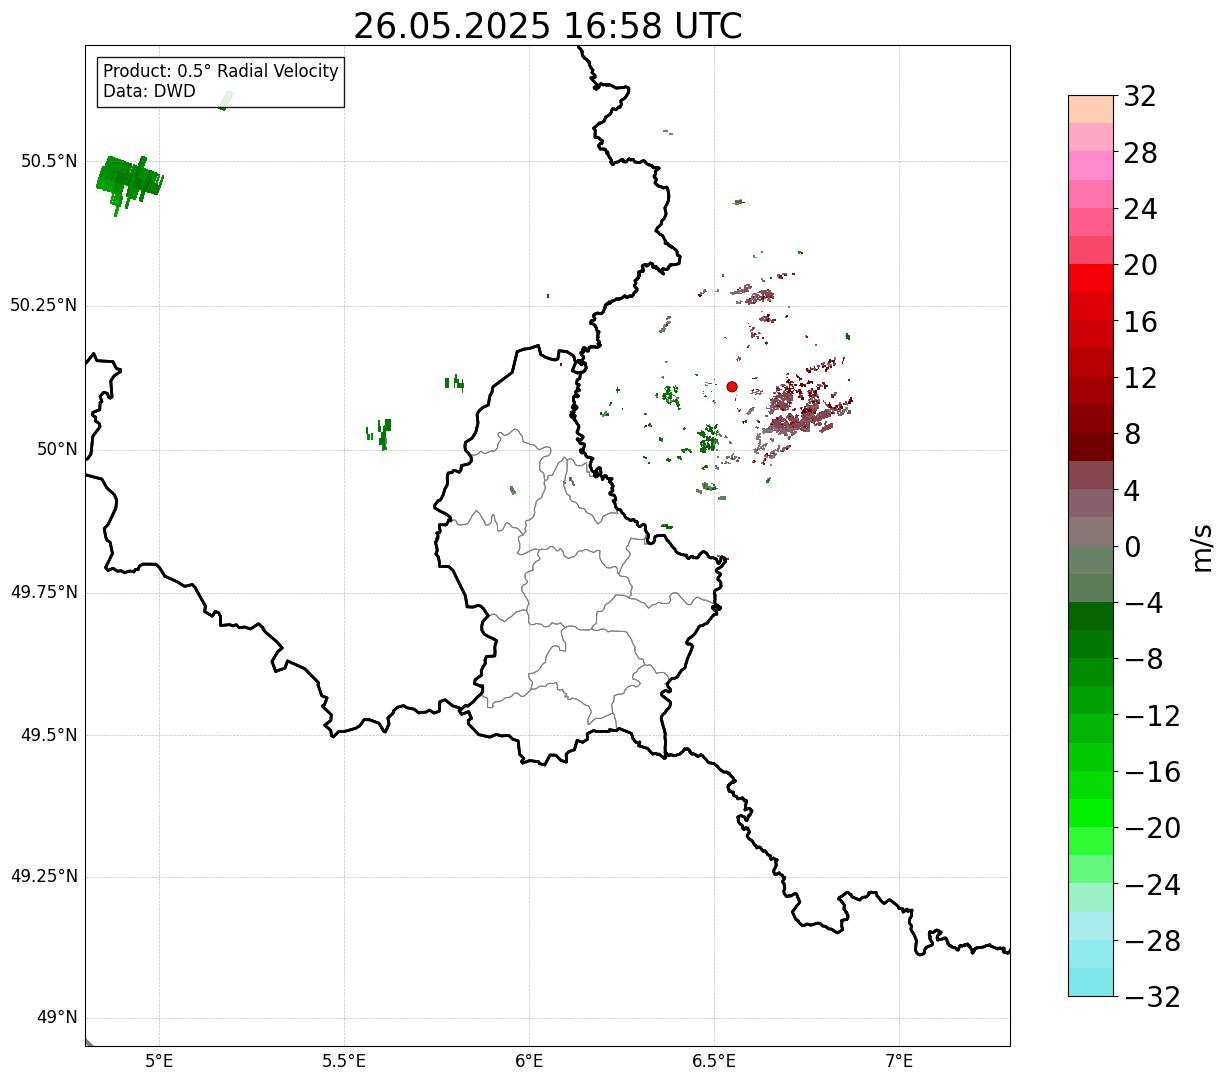The height and width of the screenshot is (1081, 1225).
Task: Pick the cyan swatch at bottom of colorbar
Action: click(x=1091, y=982)
